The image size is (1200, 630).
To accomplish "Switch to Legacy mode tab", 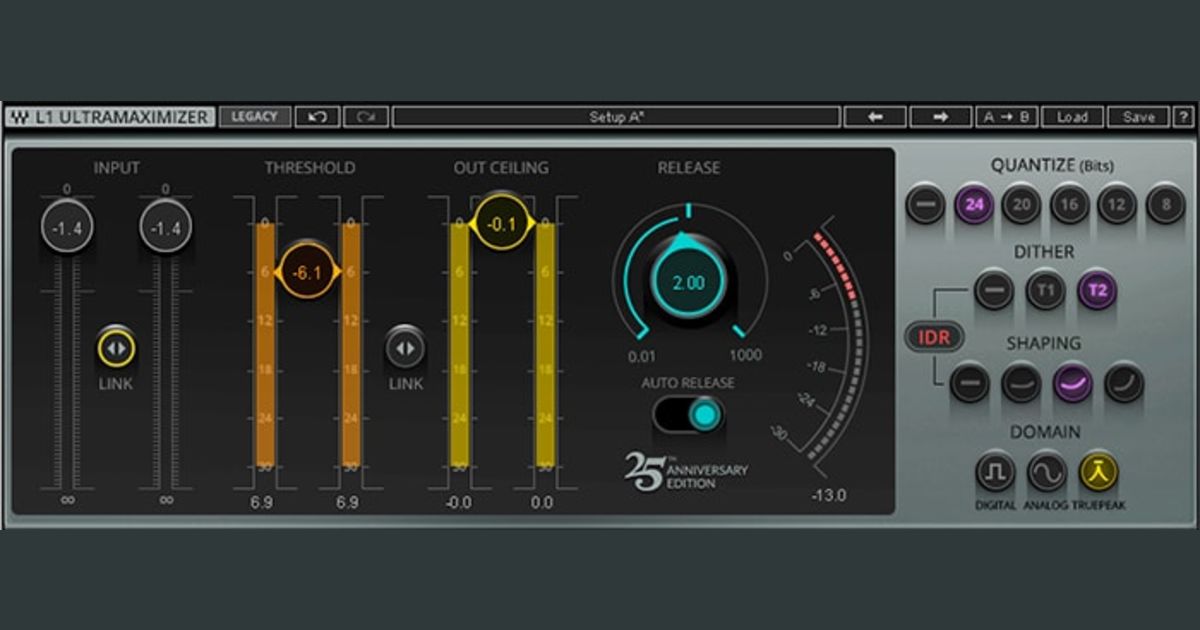I will point(256,116).
